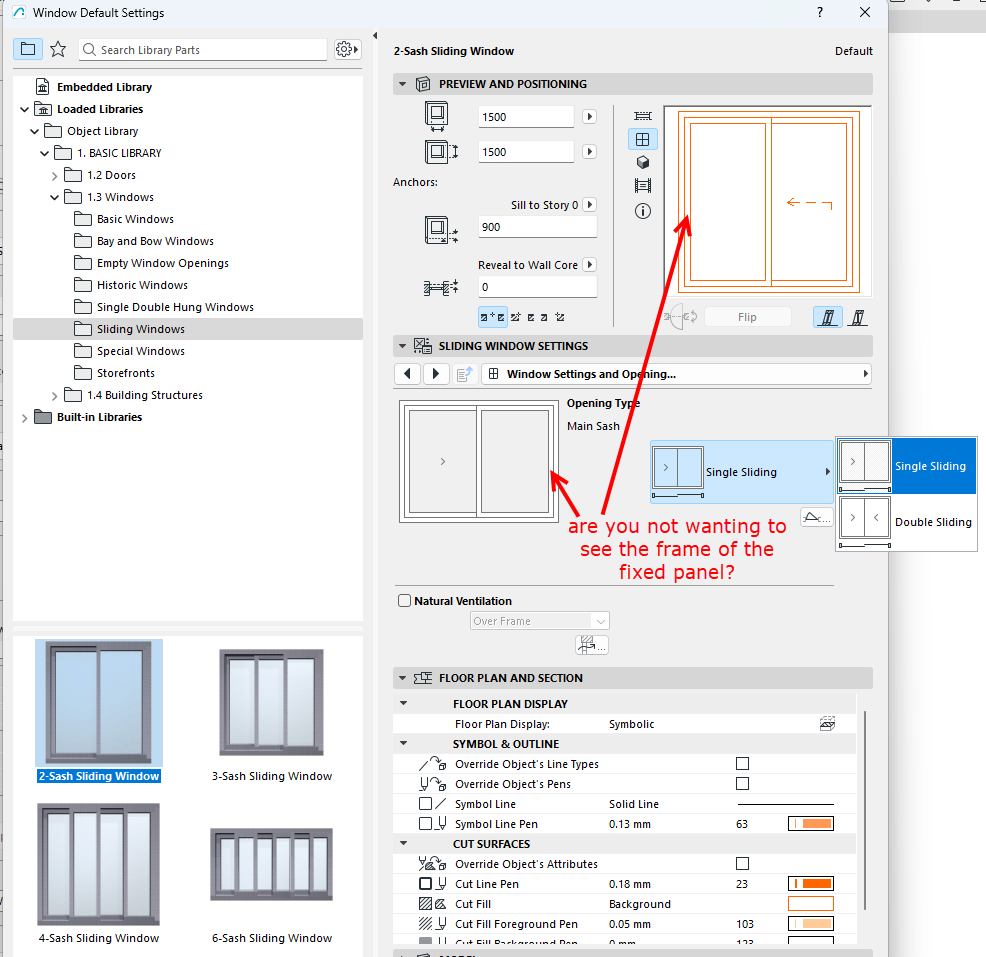Click Cut Fill Foreground Pen swatch
Screen dimensions: 986x957
pos(811,924)
